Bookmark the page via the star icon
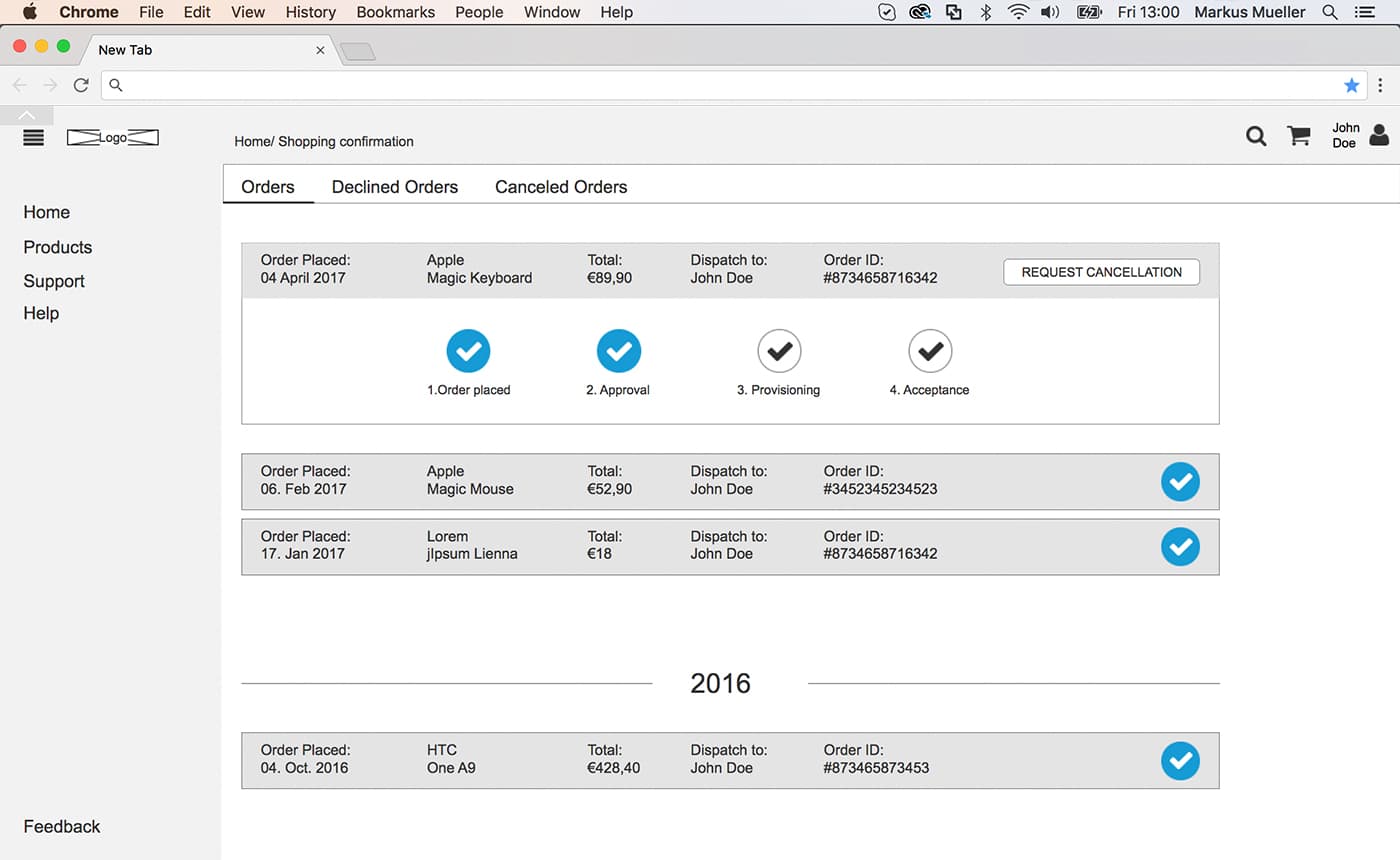This screenshot has height=860, width=1400. (1352, 85)
